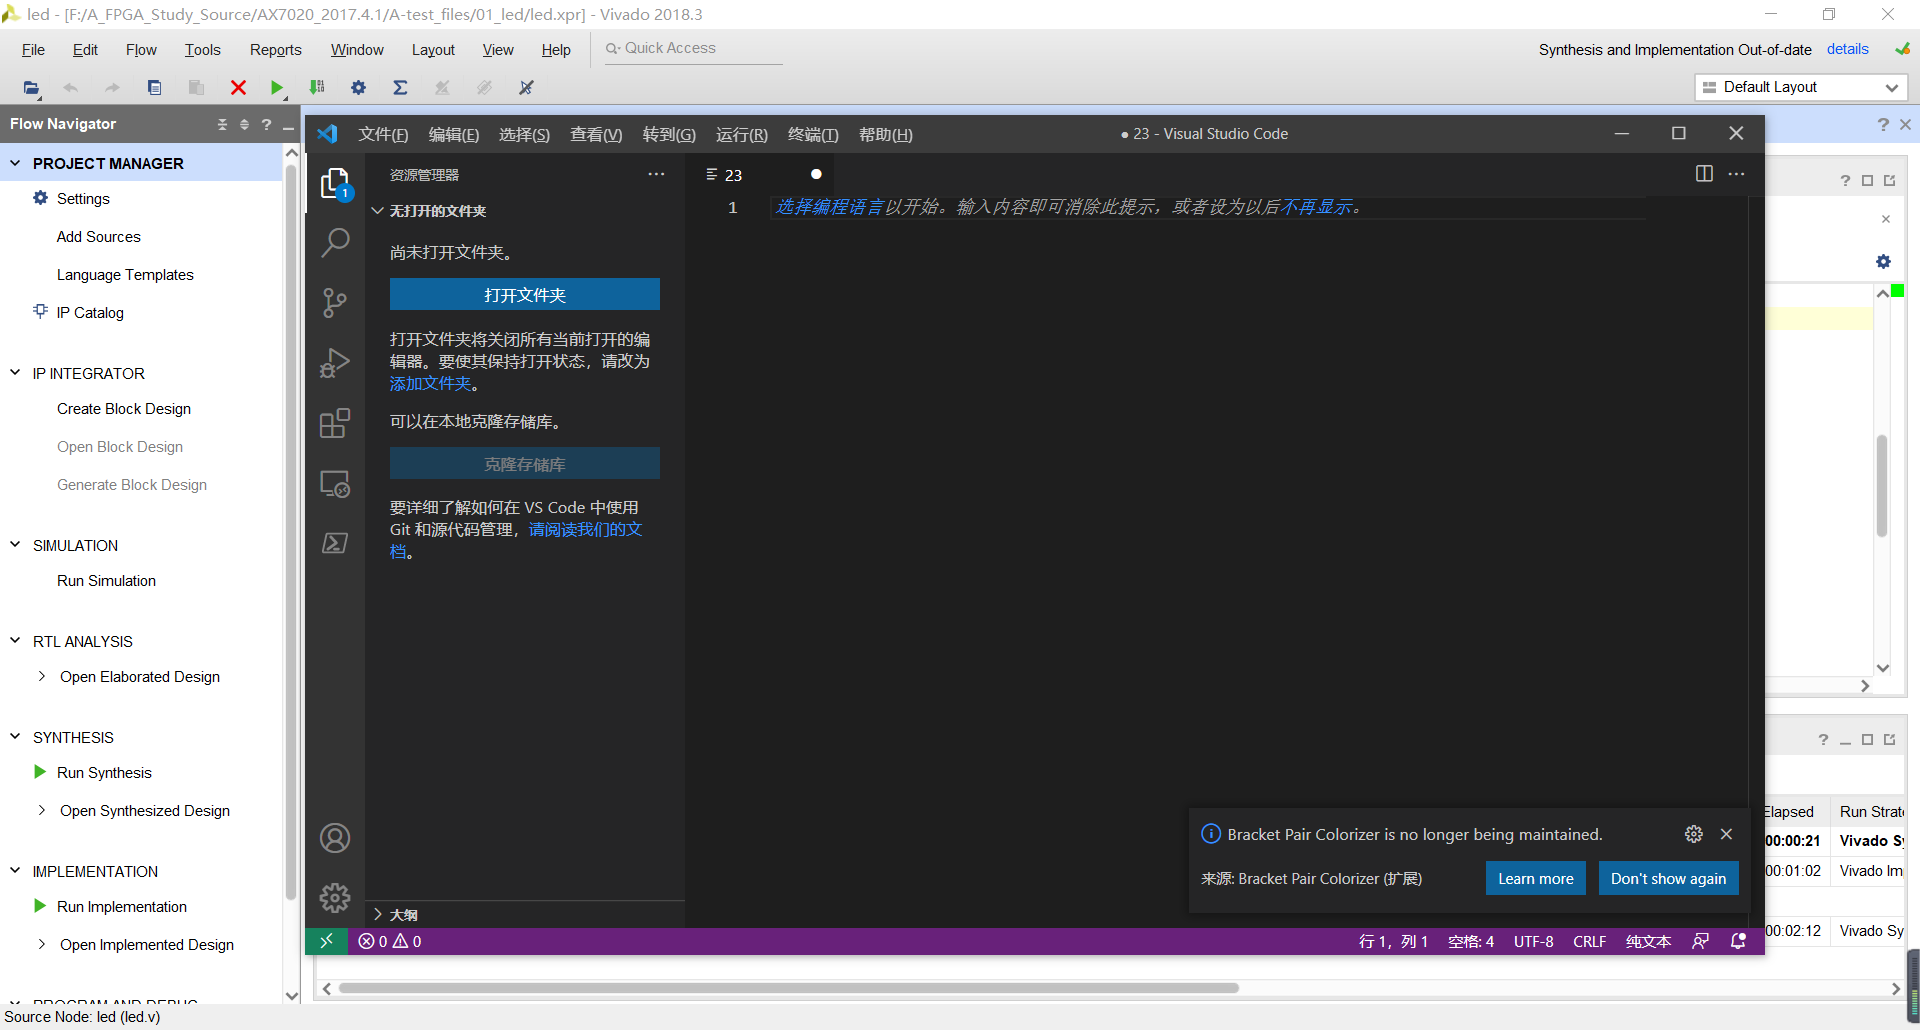Viewport: 1920px width, 1030px height.
Task: Click the details link next to Out-of-date message
Action: point(1848,48)
